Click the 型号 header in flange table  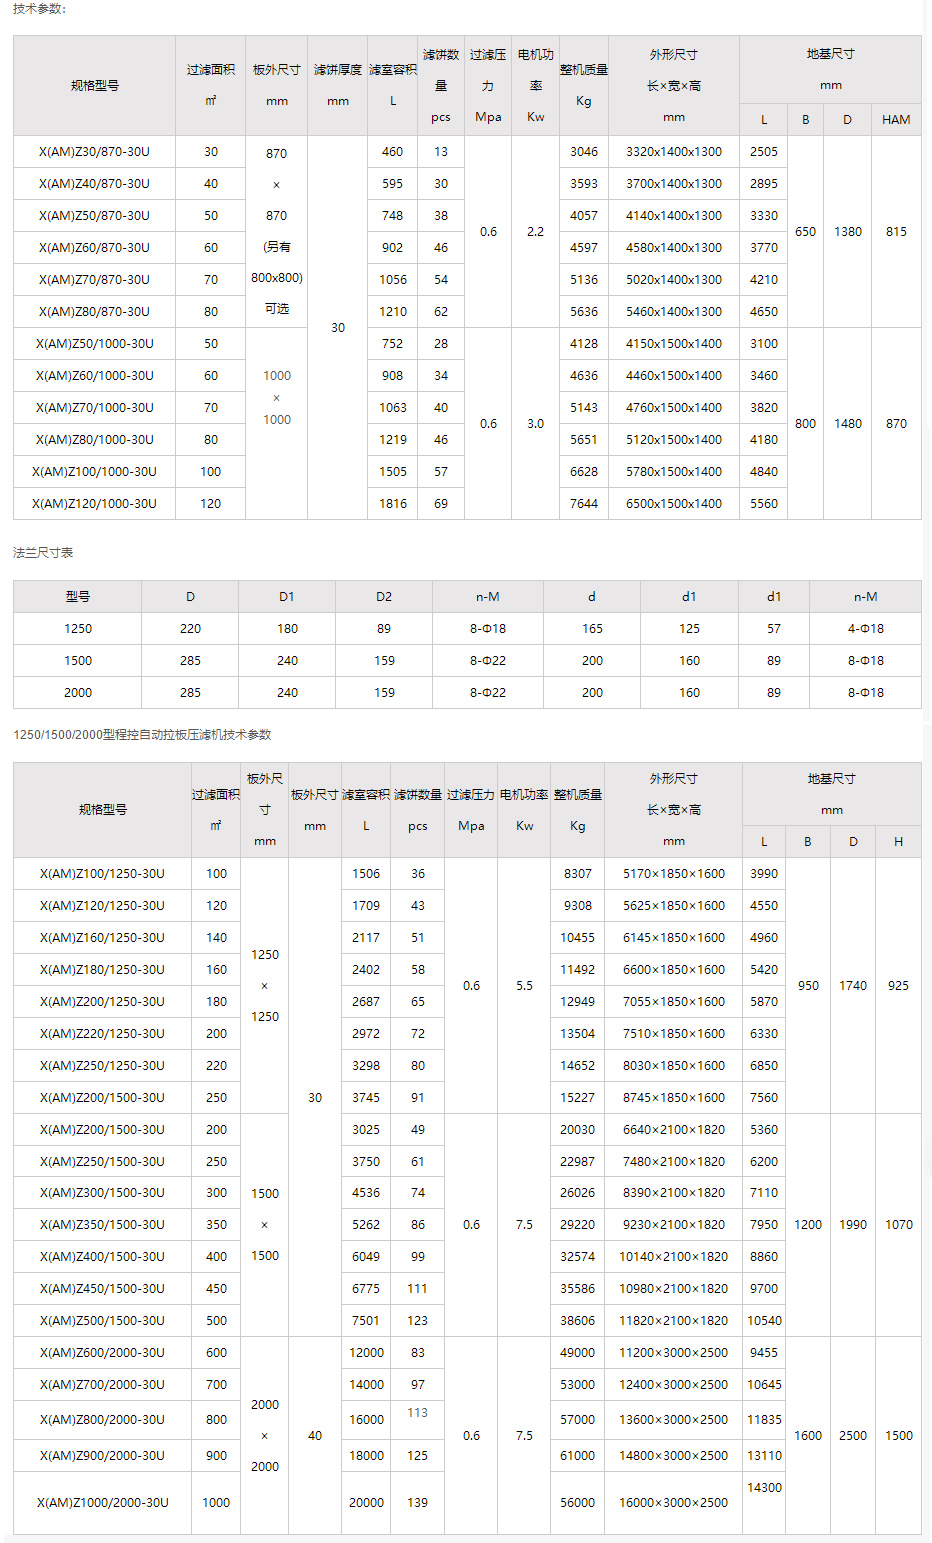pyautogui.click(x=77, y=597)
